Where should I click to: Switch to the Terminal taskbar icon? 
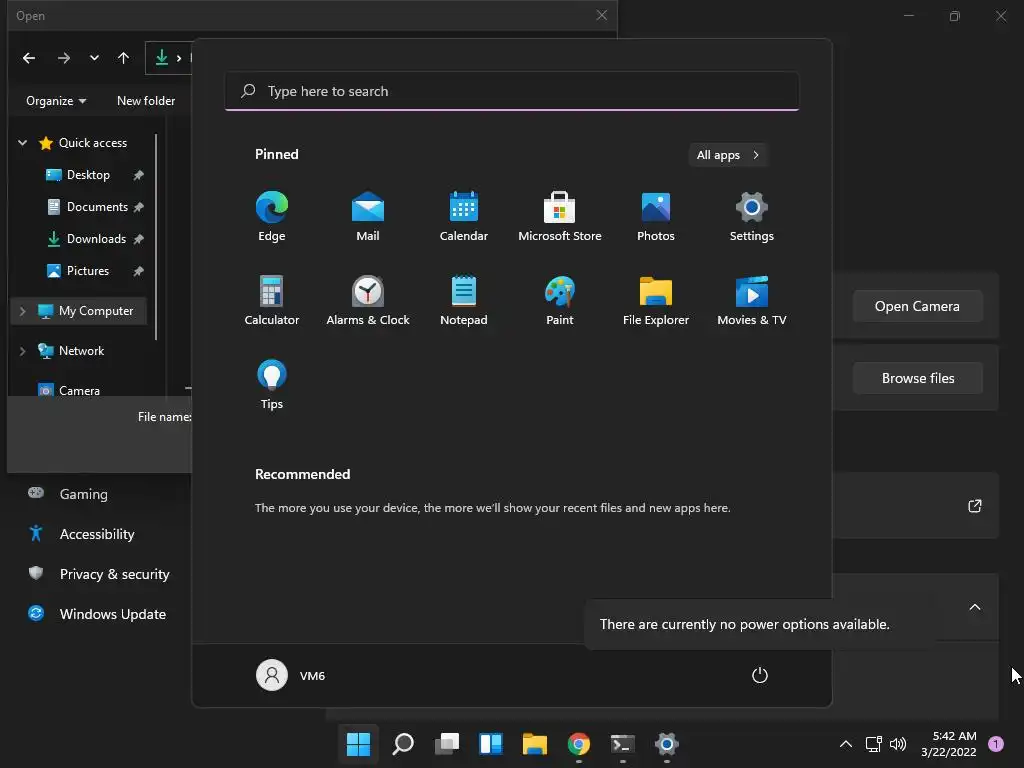coord(622,744)
